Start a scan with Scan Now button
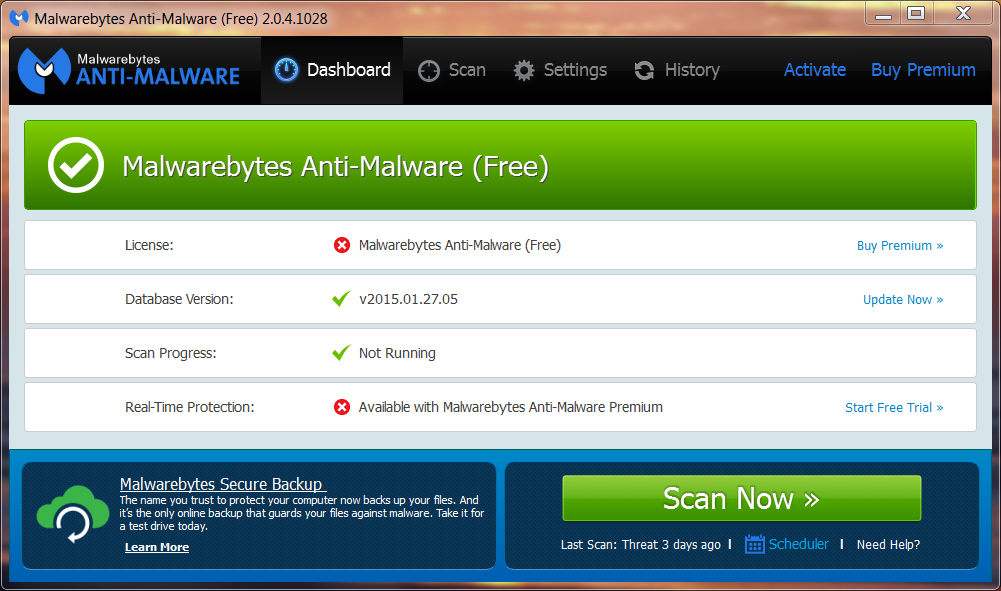1001x591 pixels. tap(742, 498)
